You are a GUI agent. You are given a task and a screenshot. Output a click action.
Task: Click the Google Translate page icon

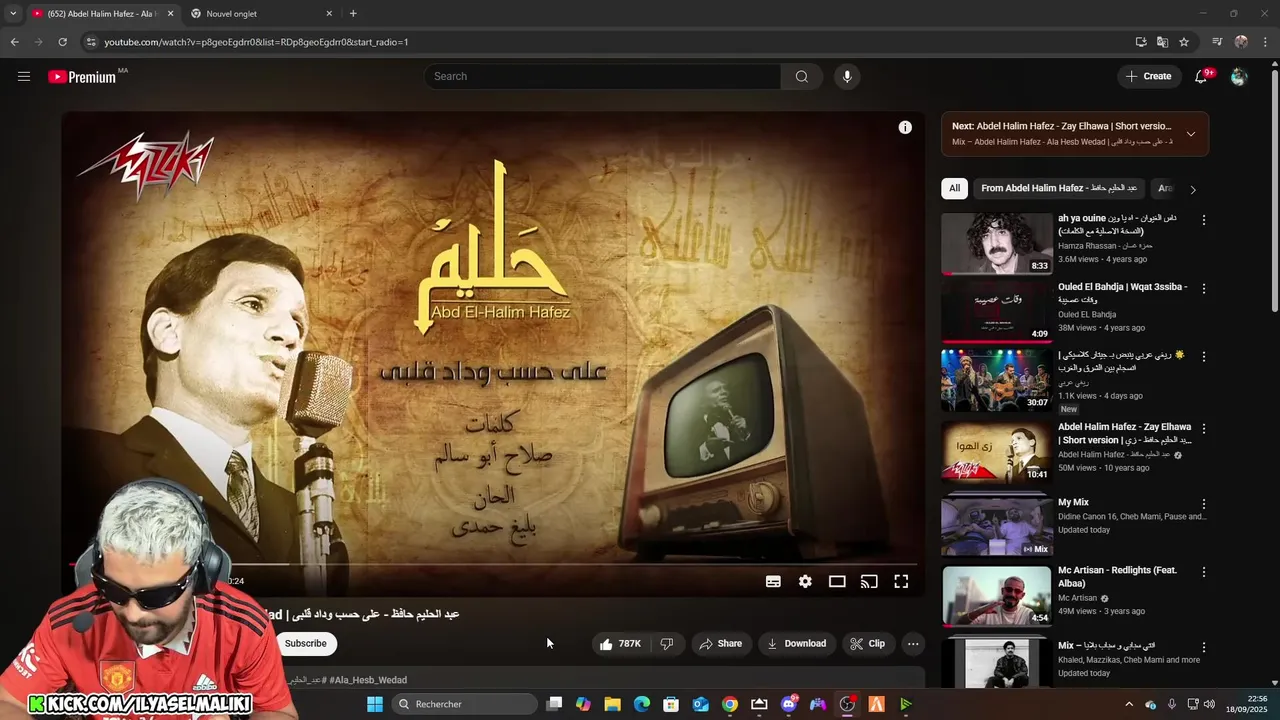1162,42
